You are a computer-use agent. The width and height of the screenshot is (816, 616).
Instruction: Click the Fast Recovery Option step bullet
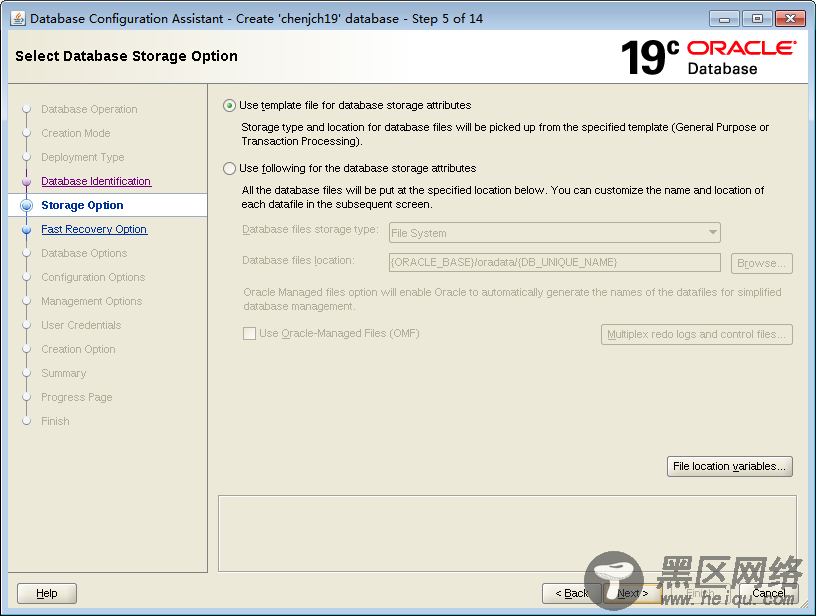coord(27,229)
